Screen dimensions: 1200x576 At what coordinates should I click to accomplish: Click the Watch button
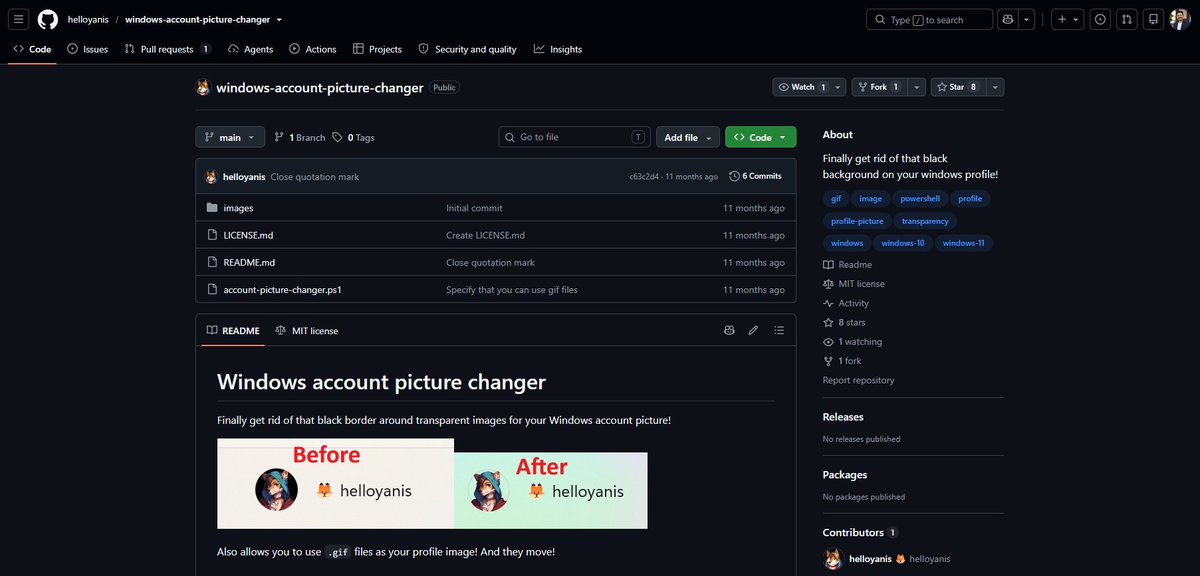pyautogui.click(x=802, y=87)
